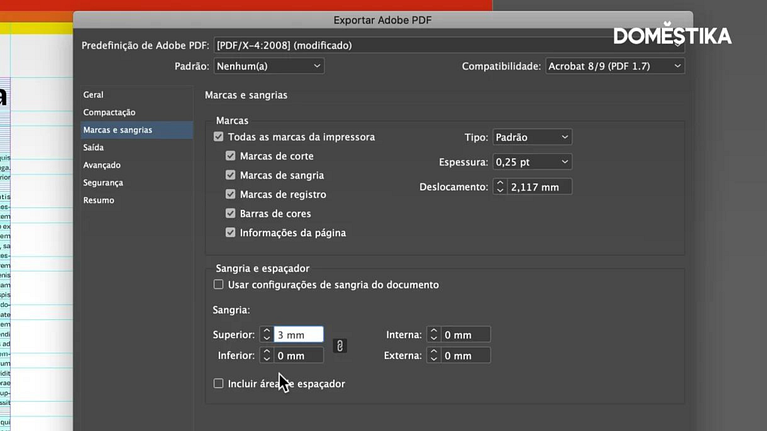Select Geral in the sidebar
The height and width of the screenshot is (431, 767).
tap(93, 95)
